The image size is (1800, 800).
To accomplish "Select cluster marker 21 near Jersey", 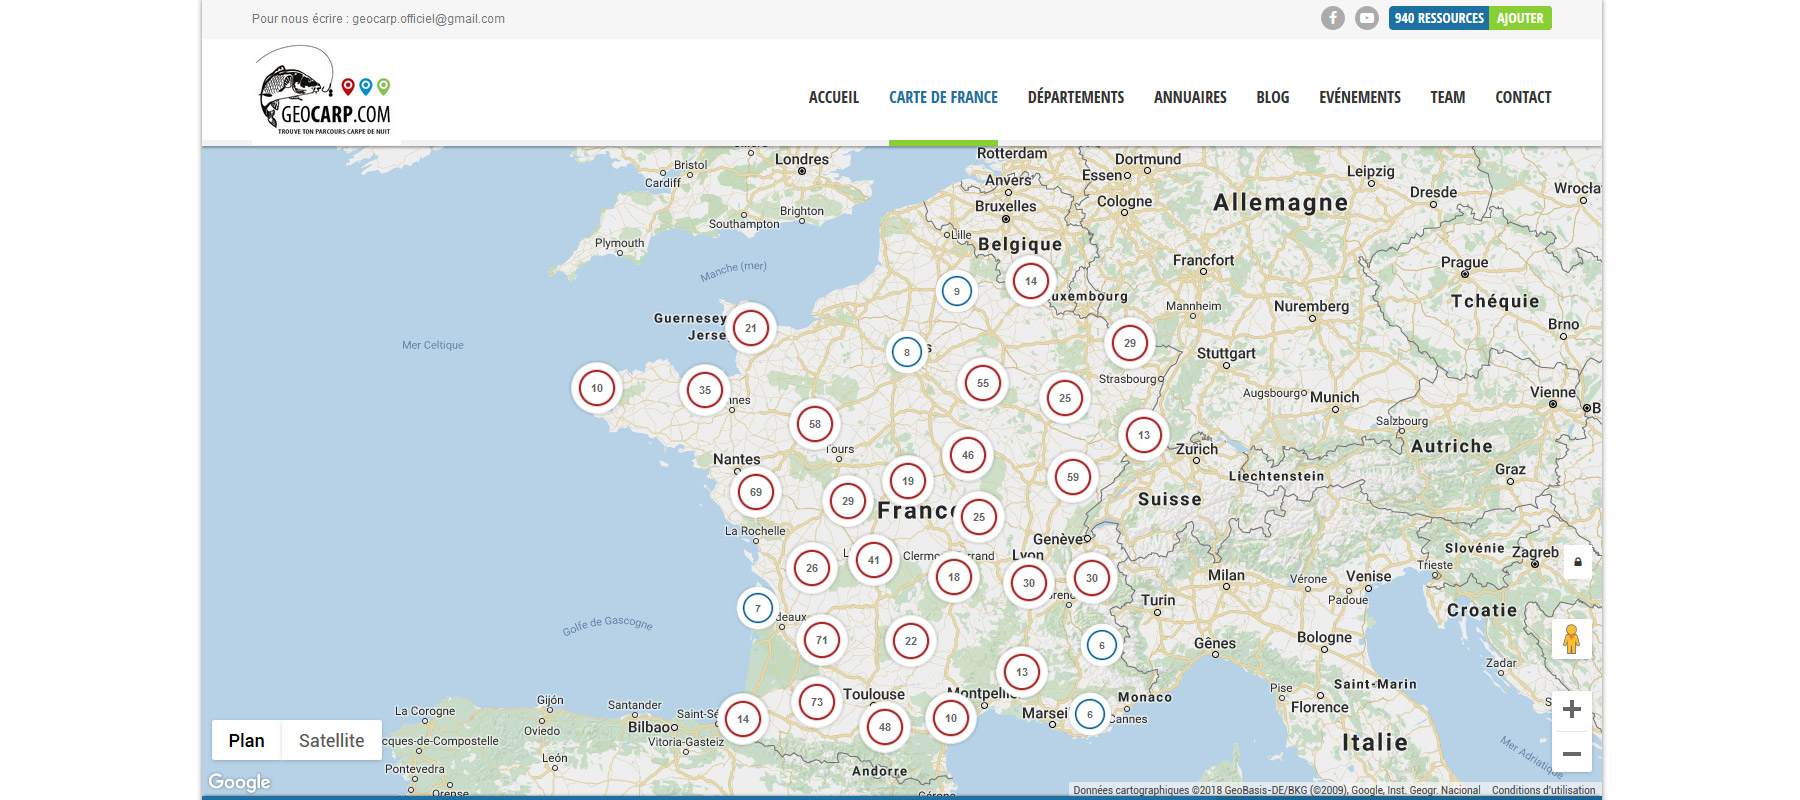I will click(751, 328).
